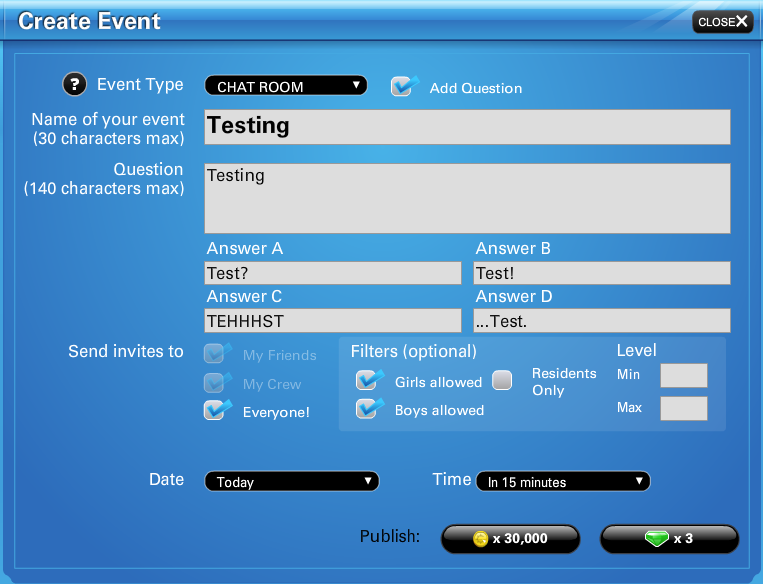Disable the Girls allowed filter

click(x=369, y=381)
